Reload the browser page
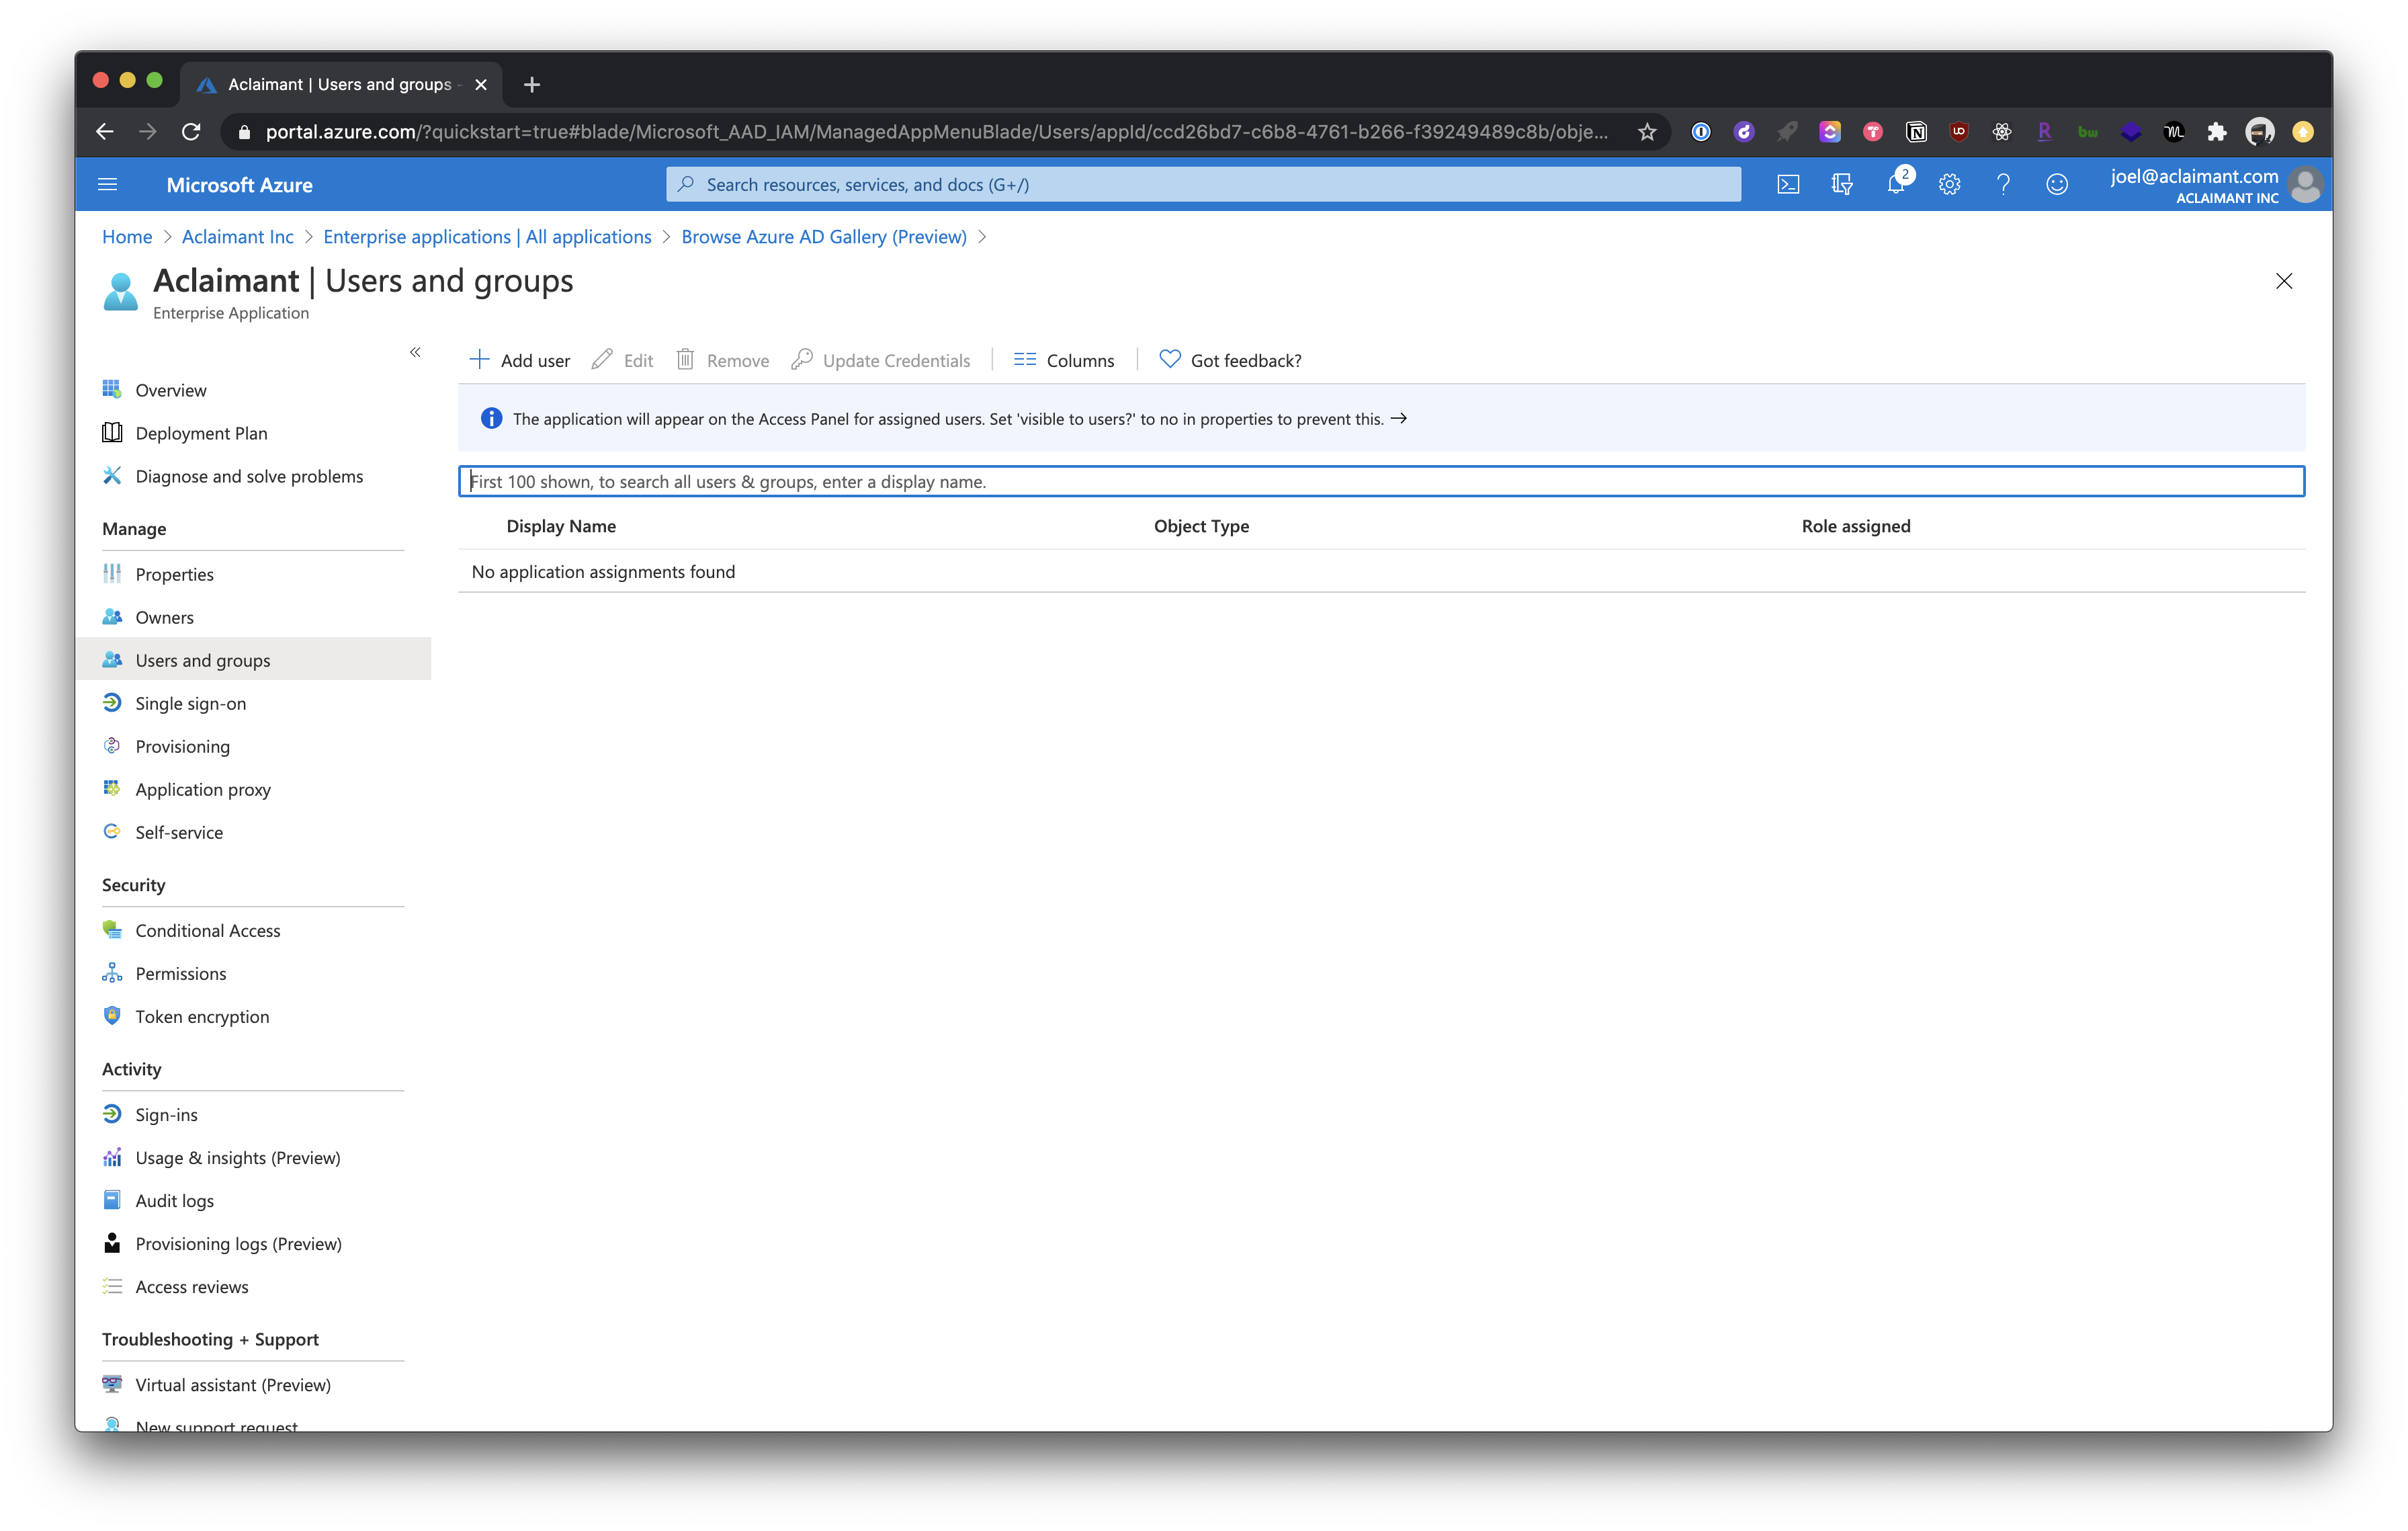This screenshot has width=2408, height=1531. [191, 131]
